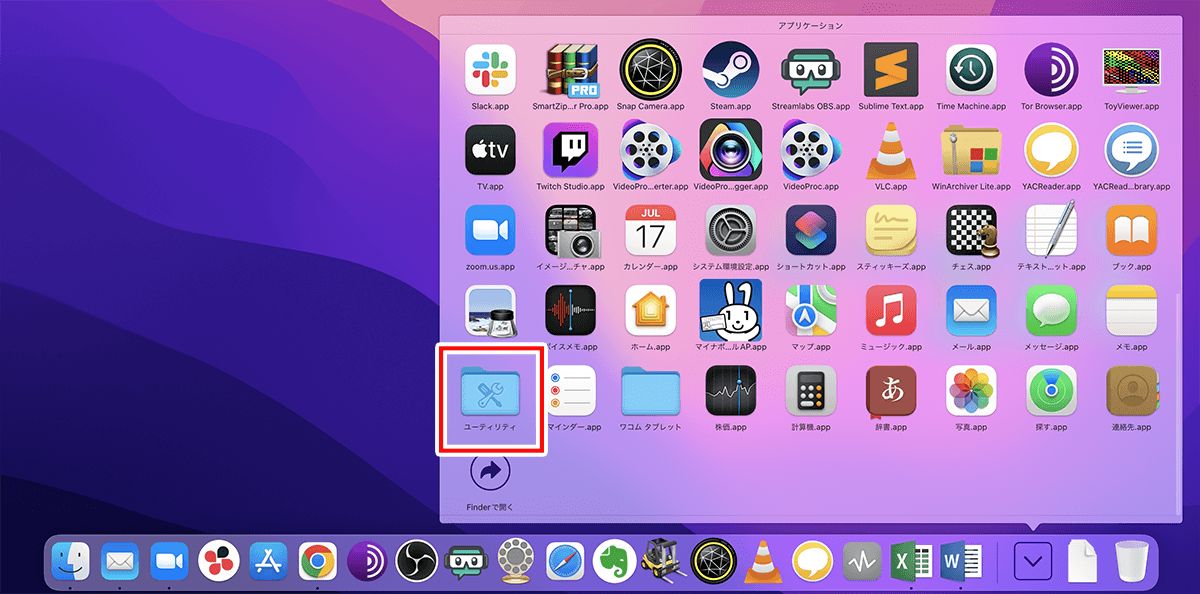Open Microsoft Excel from the Dock
The image size is (1200, 594).
click(x=911, y=562)
